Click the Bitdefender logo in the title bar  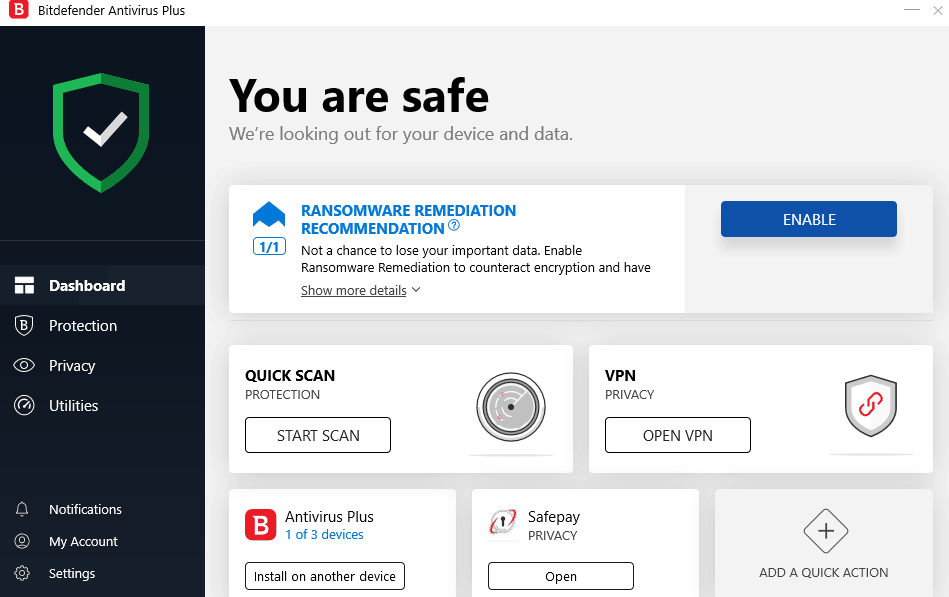point(16,11)
